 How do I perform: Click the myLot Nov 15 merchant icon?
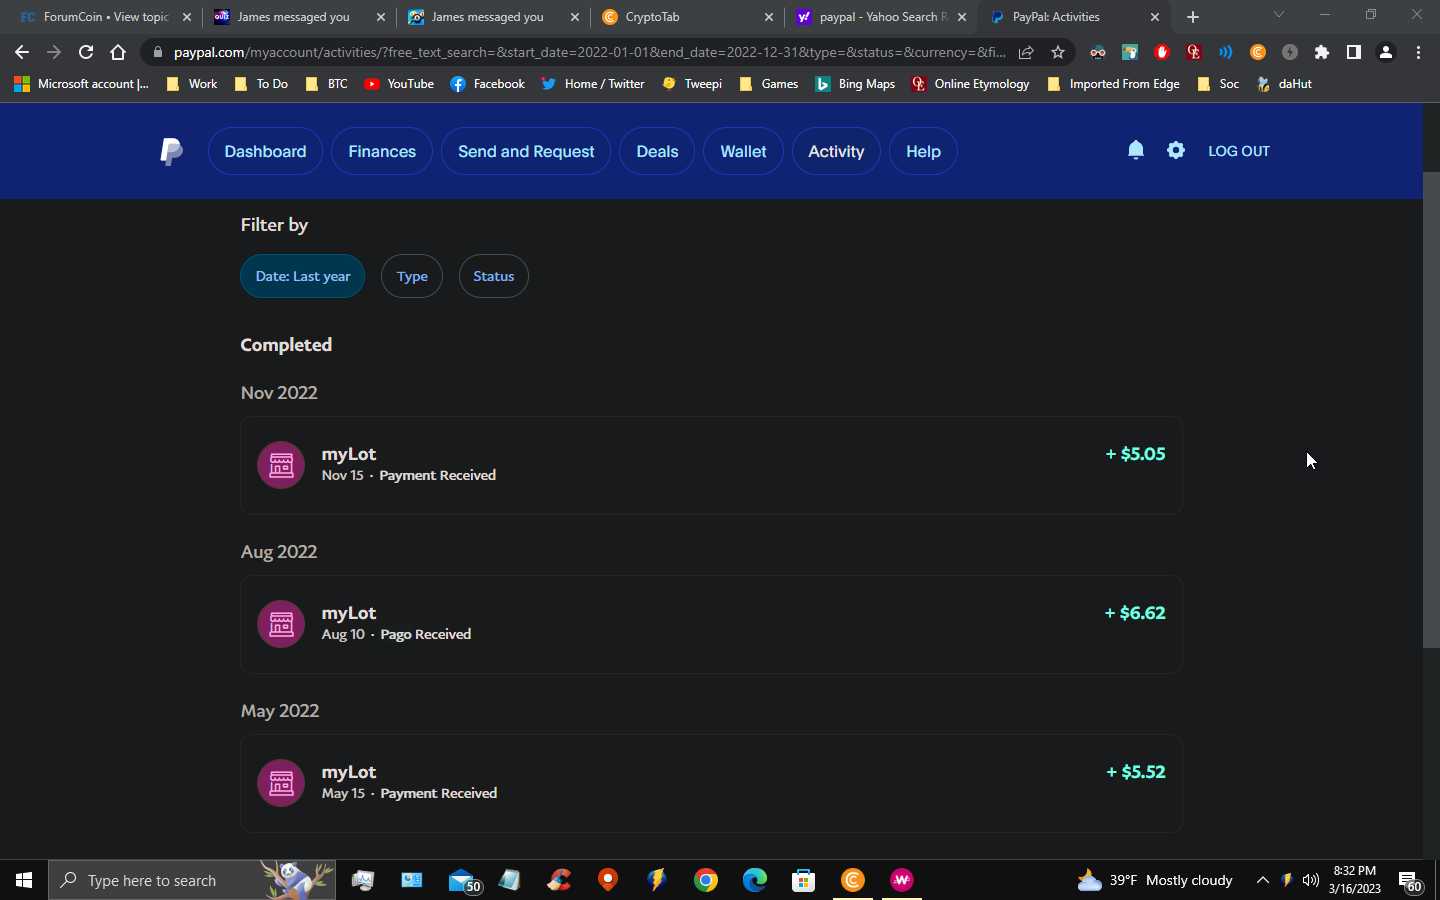tap(281, 465)
